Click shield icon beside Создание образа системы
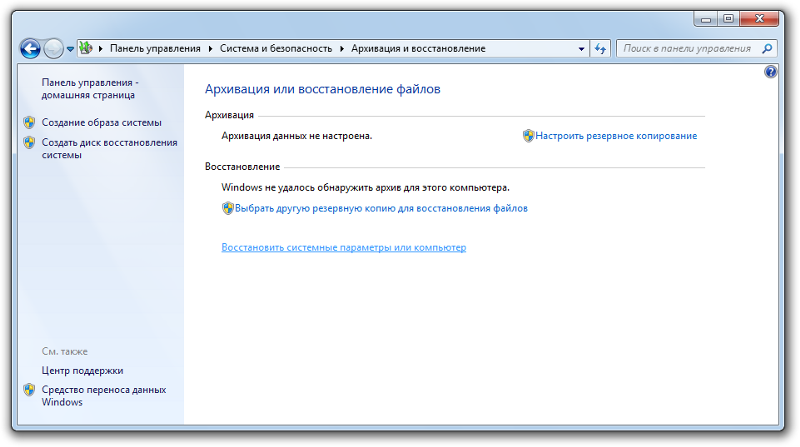Viewport: 800px width, 447px height. 29,122
